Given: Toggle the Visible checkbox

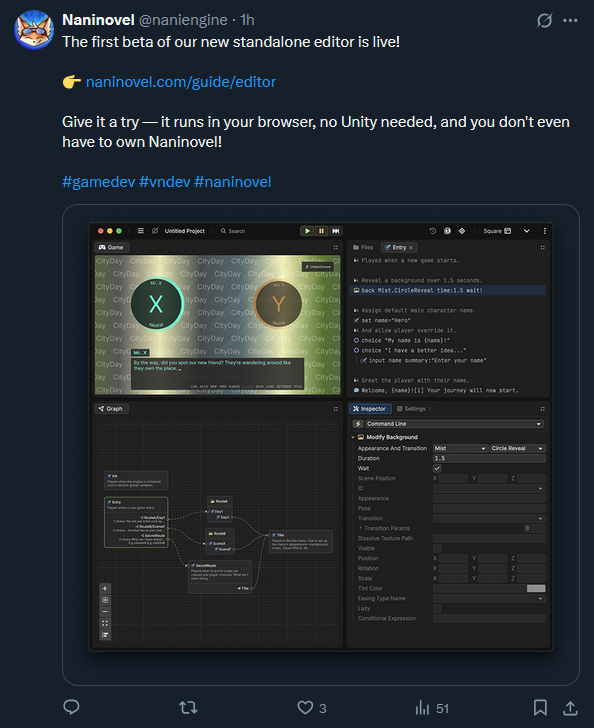Looking at the screenshot, I should (437, 548).
